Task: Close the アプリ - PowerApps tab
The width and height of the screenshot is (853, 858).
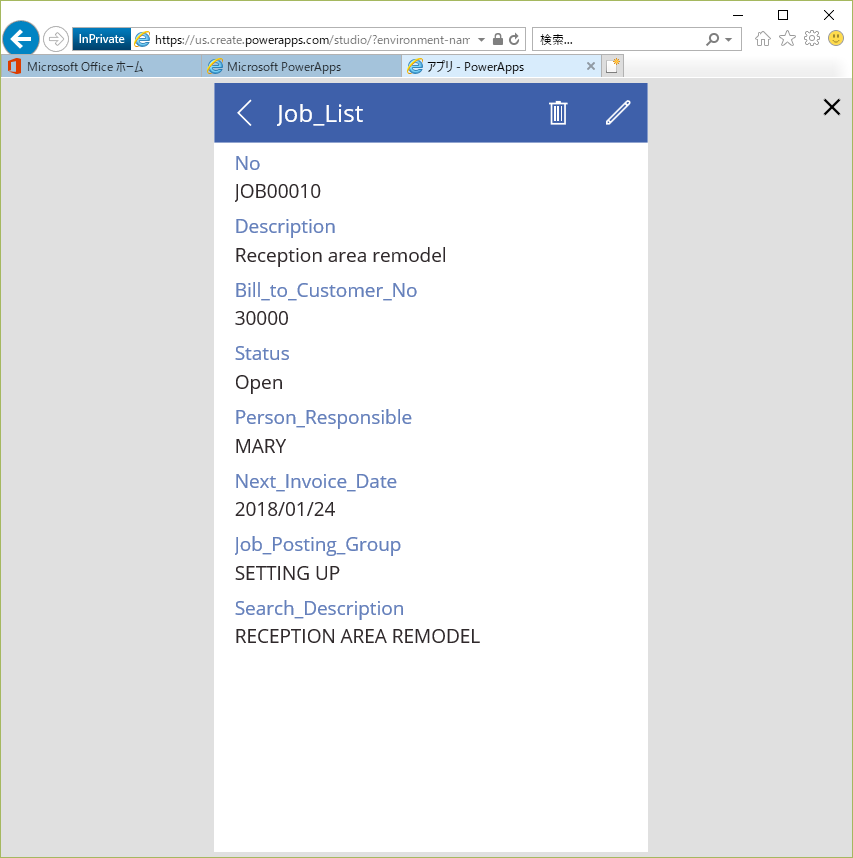Action: tap(591, 66)
